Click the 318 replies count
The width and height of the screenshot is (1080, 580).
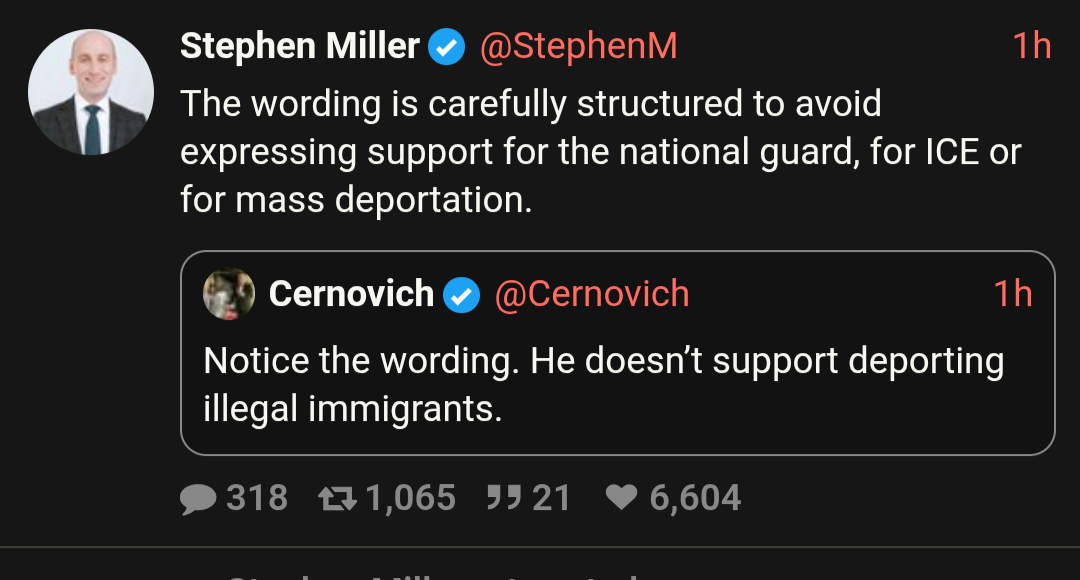point(257,497)
